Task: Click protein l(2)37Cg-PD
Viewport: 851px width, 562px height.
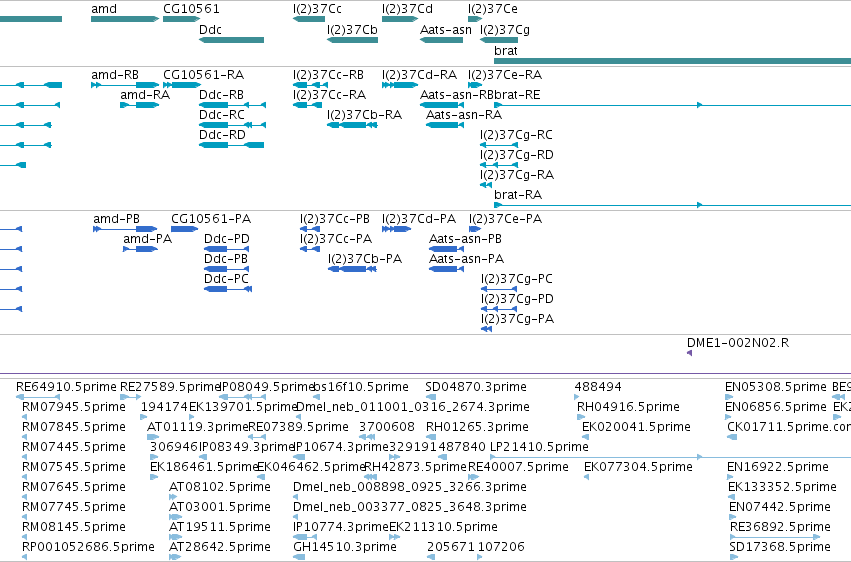Action: coord(499,310)
